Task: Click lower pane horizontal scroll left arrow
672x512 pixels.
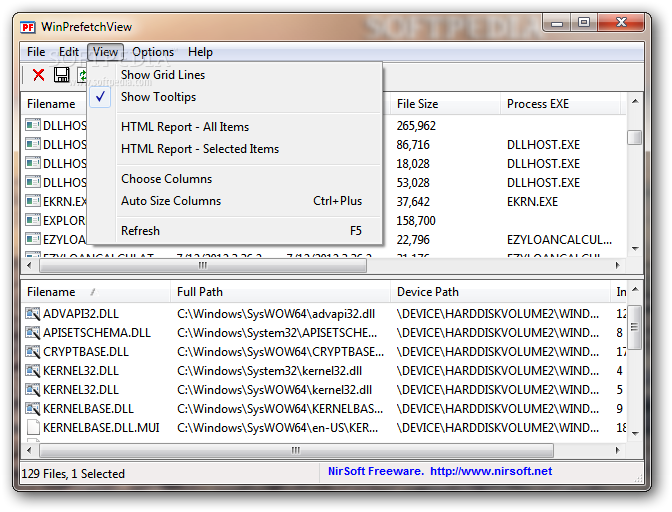Action: coord(29,451)
